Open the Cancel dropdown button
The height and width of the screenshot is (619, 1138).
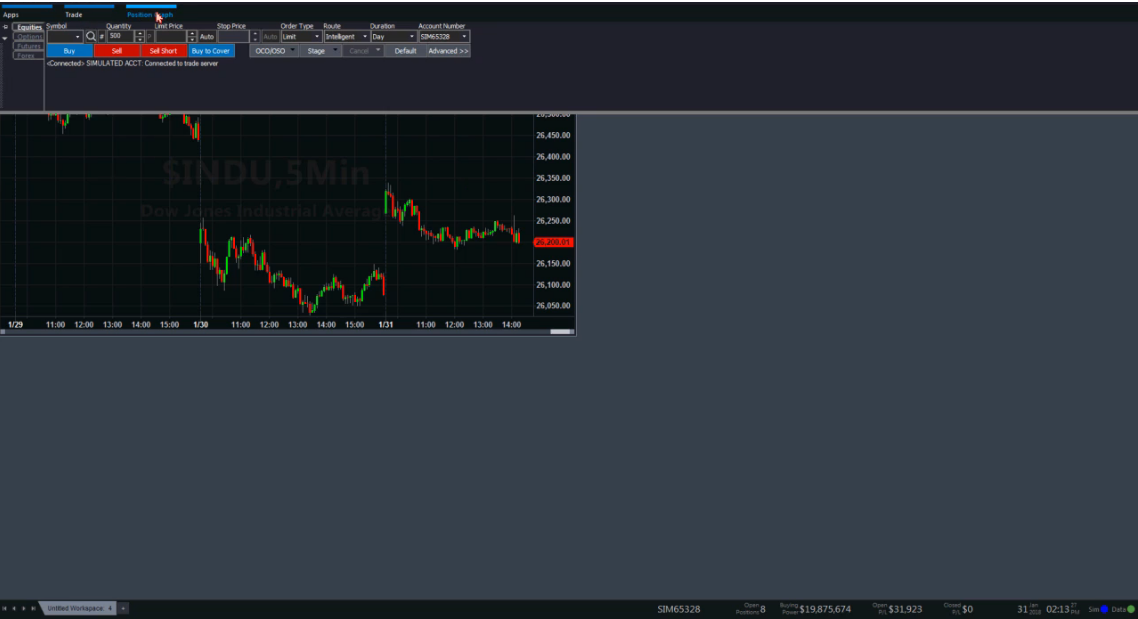[363, 51]
